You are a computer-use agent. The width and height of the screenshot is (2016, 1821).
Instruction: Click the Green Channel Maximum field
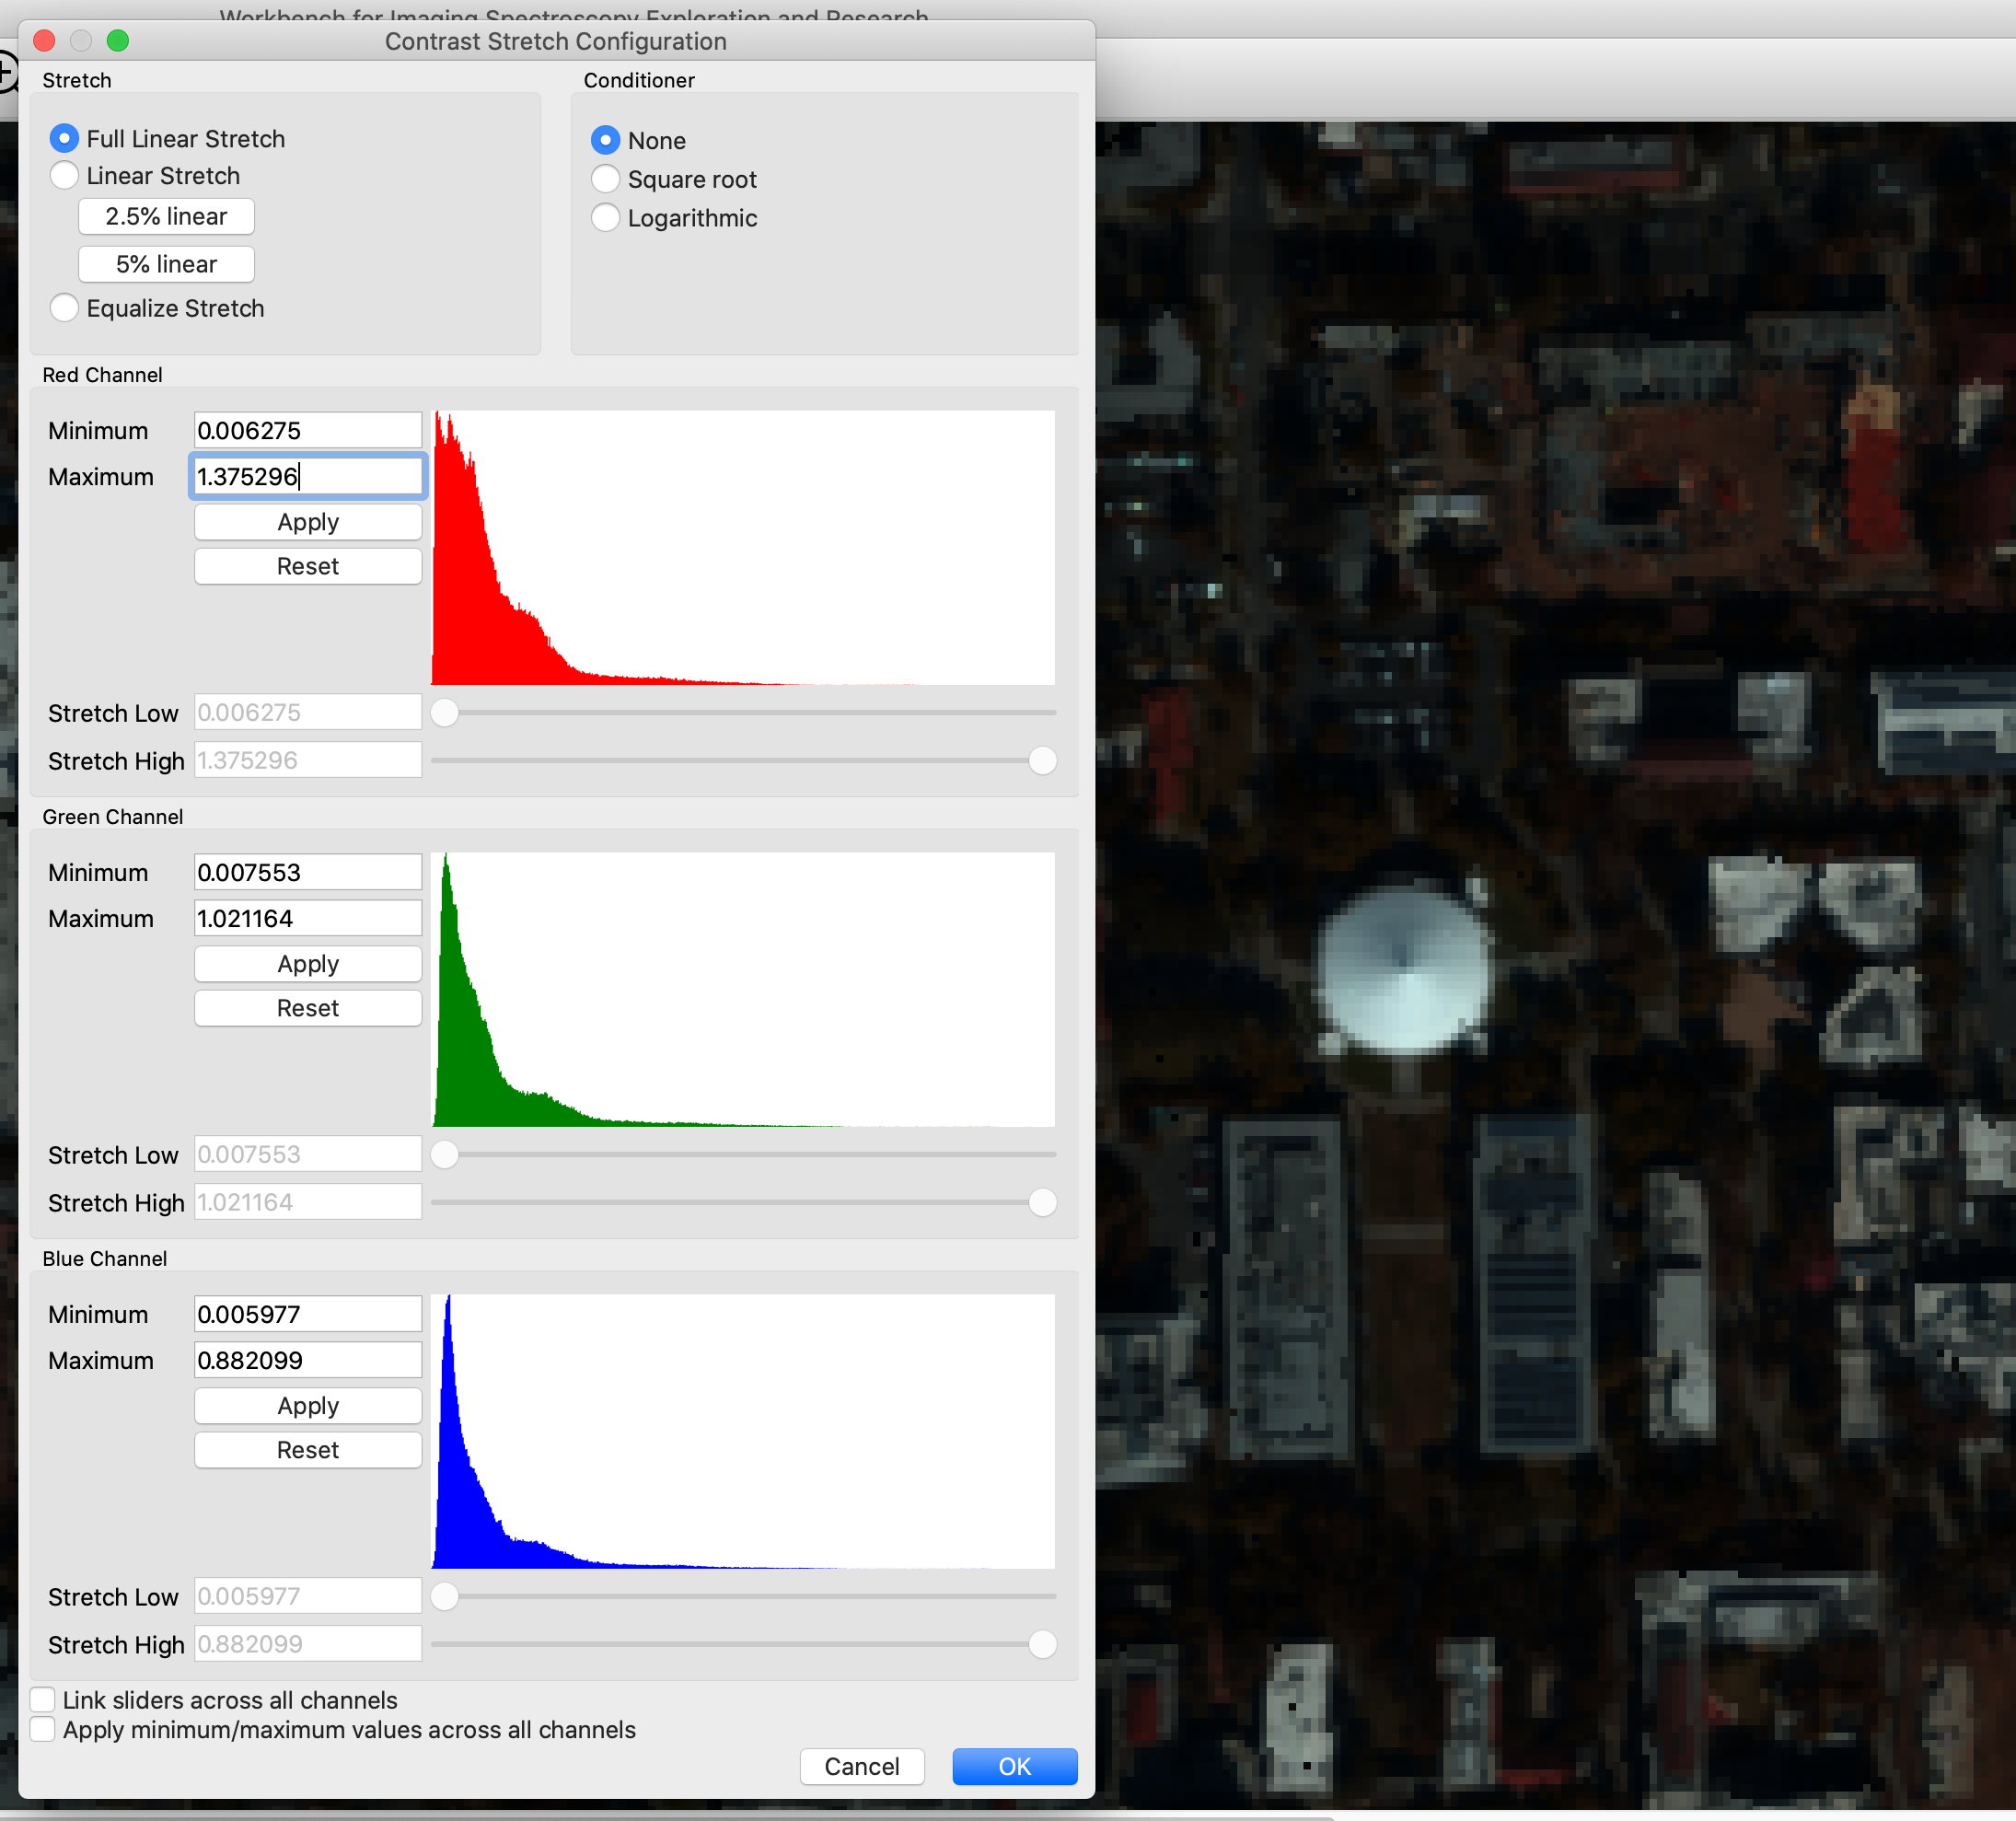(x=307, y=918)
